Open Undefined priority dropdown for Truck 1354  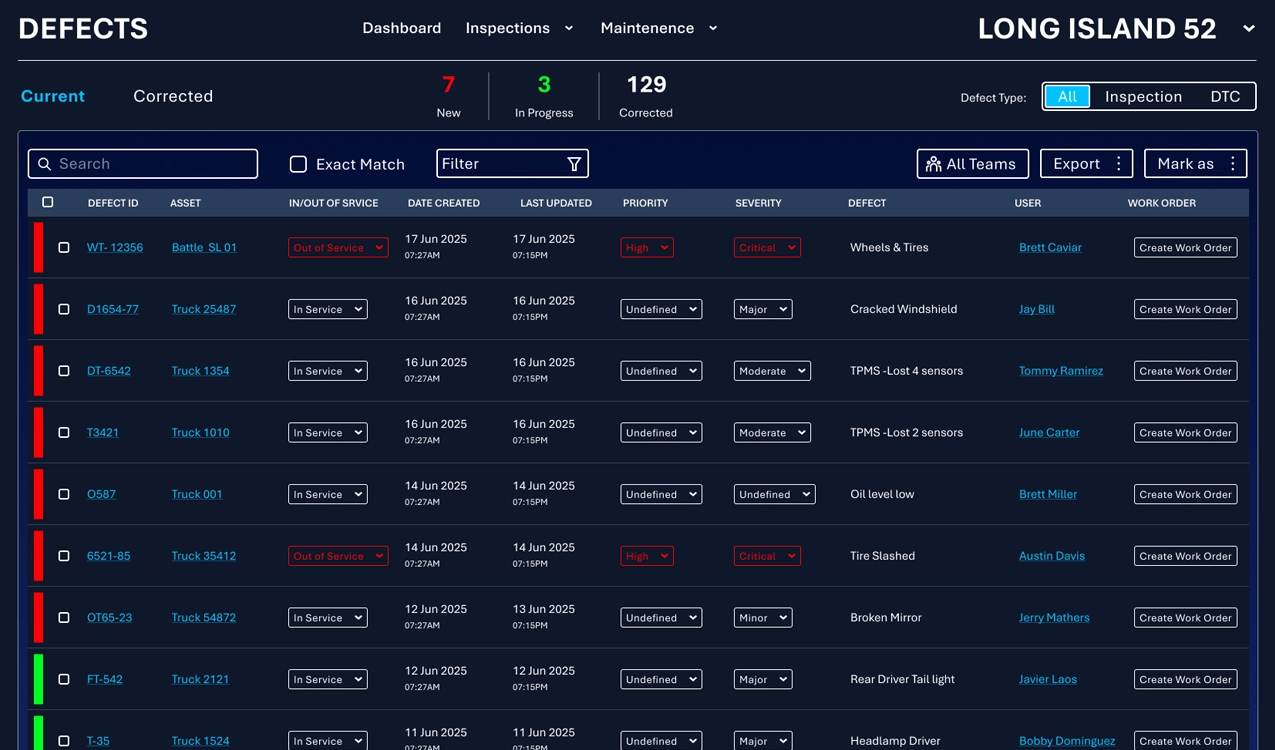click(x=661, y=371)
